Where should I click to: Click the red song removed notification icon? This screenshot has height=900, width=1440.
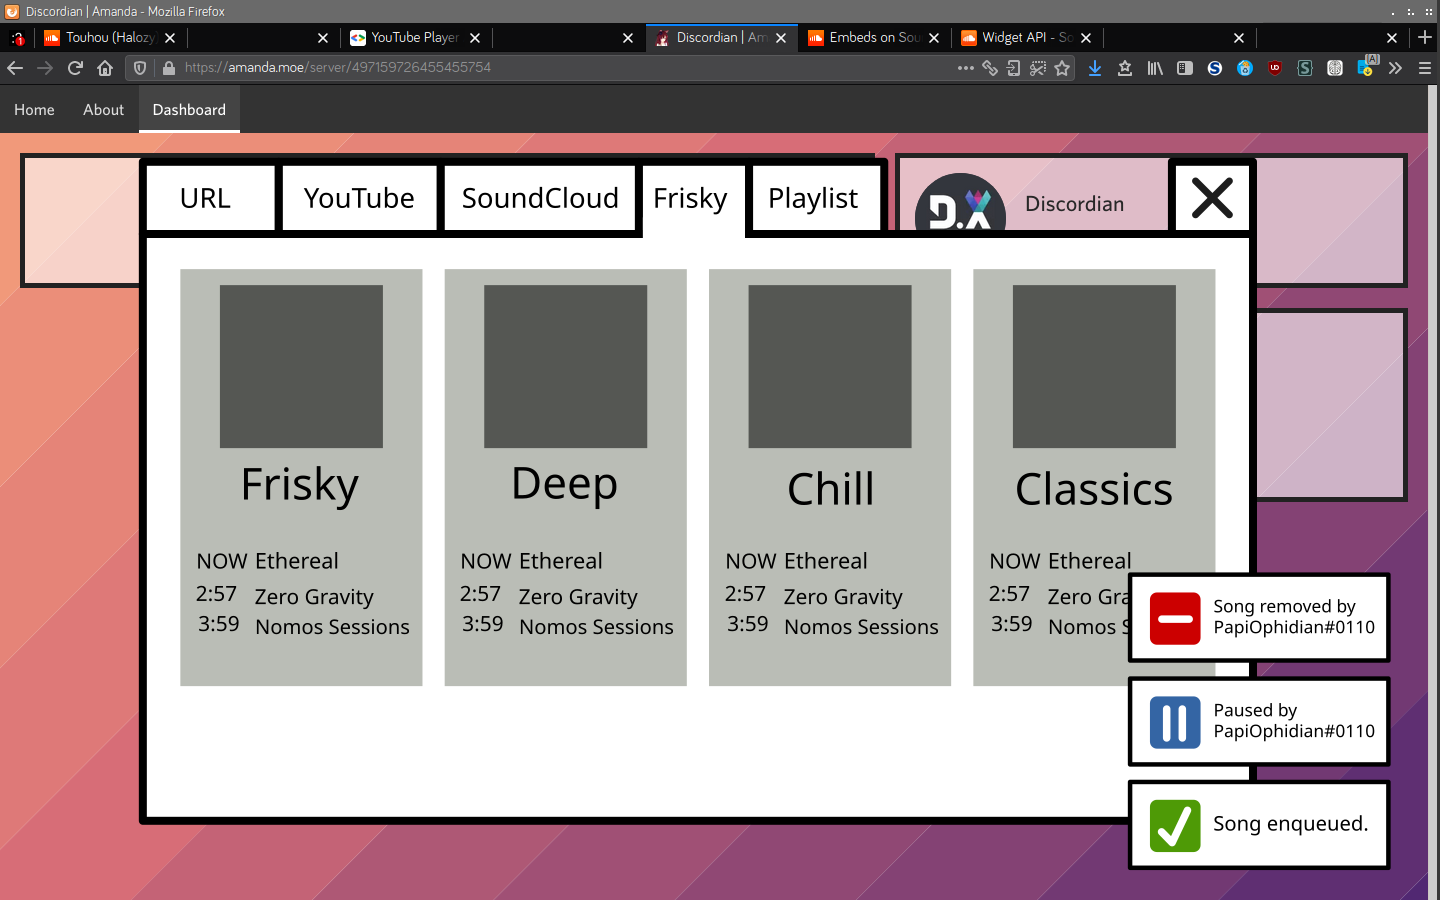click(1174, 618)
